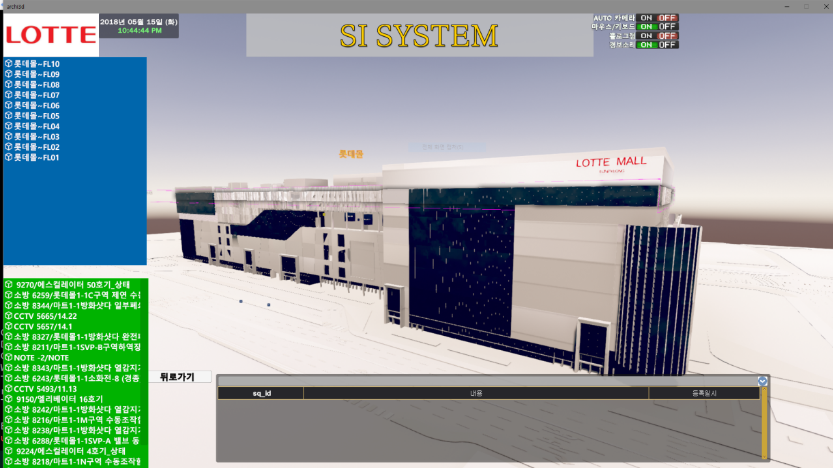The image size is (833, 468).
Task: Click the cube icon for 9150 엘리베이터 16호기
Action: (x=9, y=399)
